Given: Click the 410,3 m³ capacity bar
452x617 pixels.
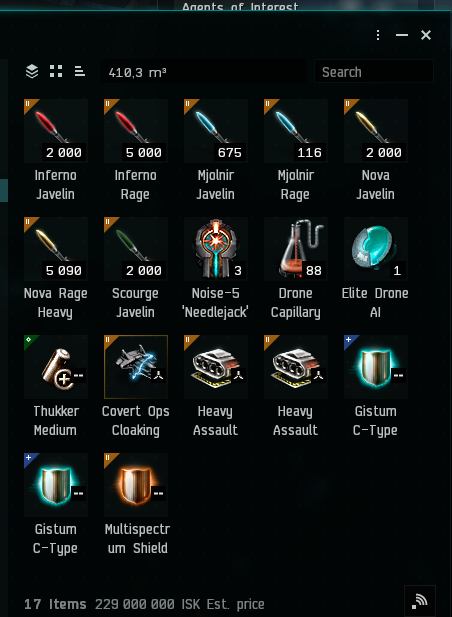Looking at the screenshot, I should coord(203,72).
